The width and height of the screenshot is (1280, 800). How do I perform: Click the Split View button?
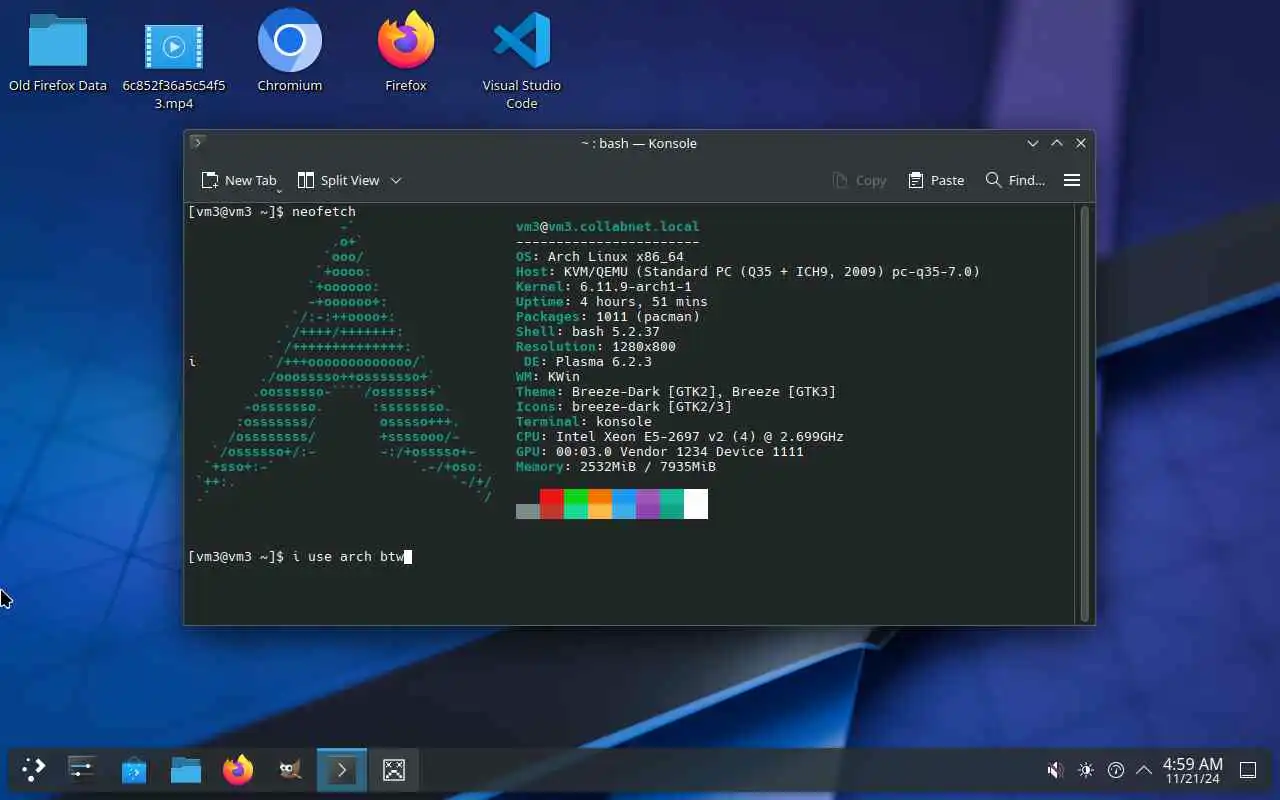pos(338,180)
